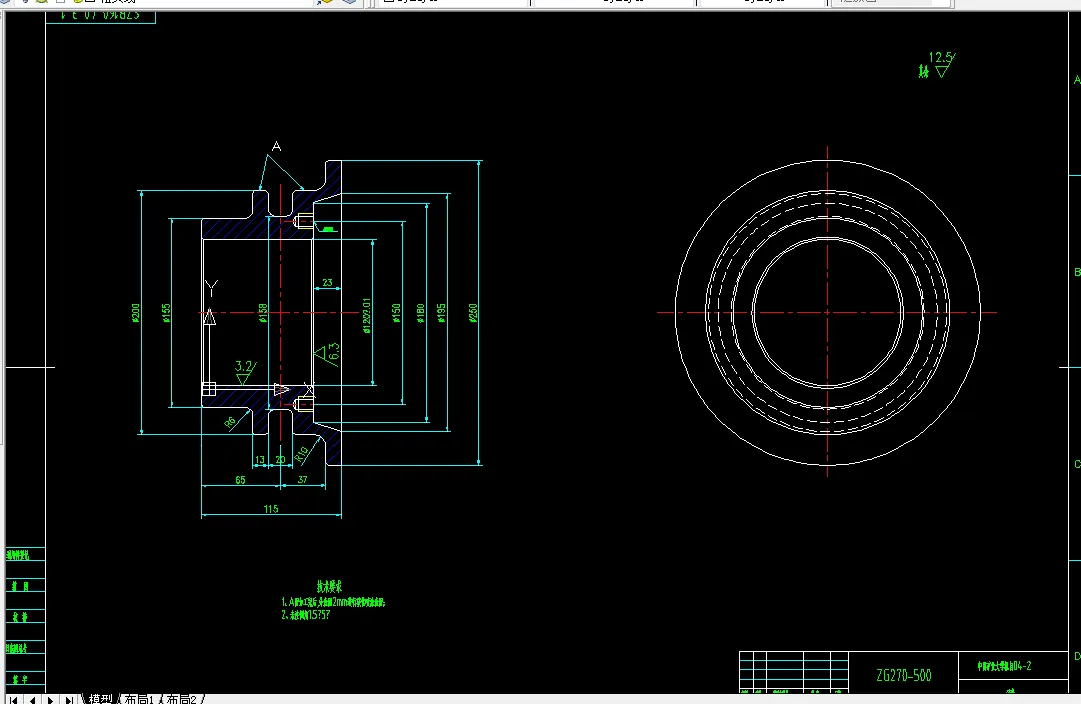Select the 12.5 general roughness symbol
This screenshot has width=1081, height=704.
pyautogui.click(x=941, y=63)
